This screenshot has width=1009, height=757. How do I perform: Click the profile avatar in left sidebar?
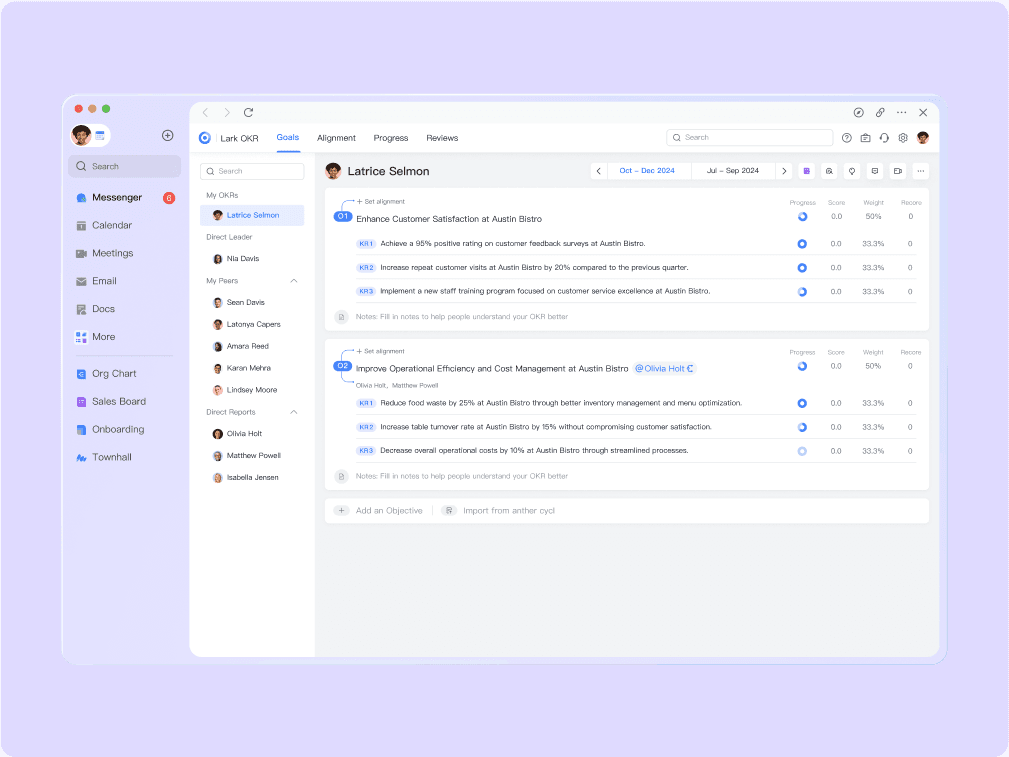[x=81, y=135]
